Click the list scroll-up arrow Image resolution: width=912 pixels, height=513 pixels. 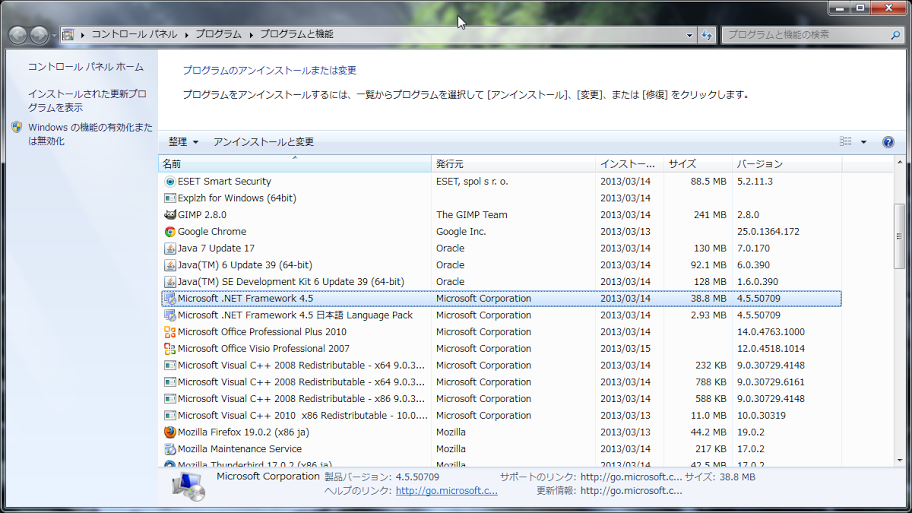coord(899,163)
